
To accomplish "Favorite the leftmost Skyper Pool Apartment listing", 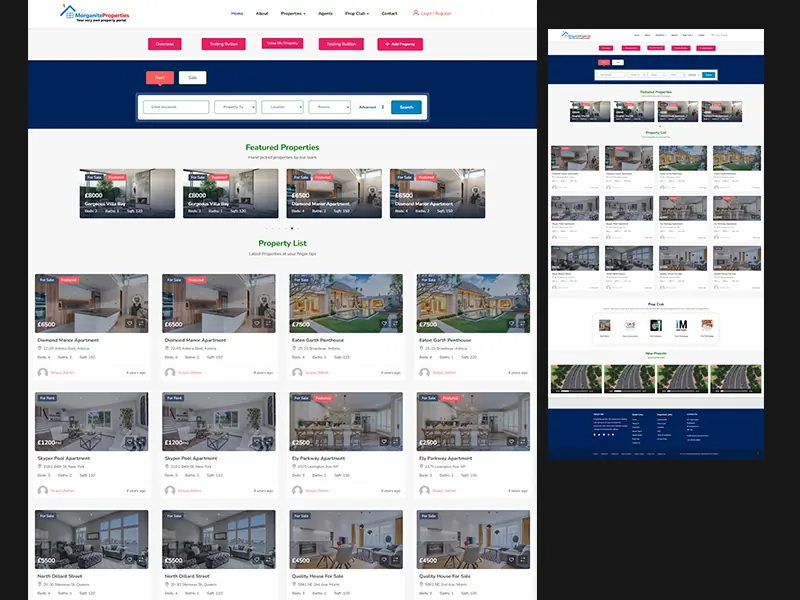I will coord(130,442).
